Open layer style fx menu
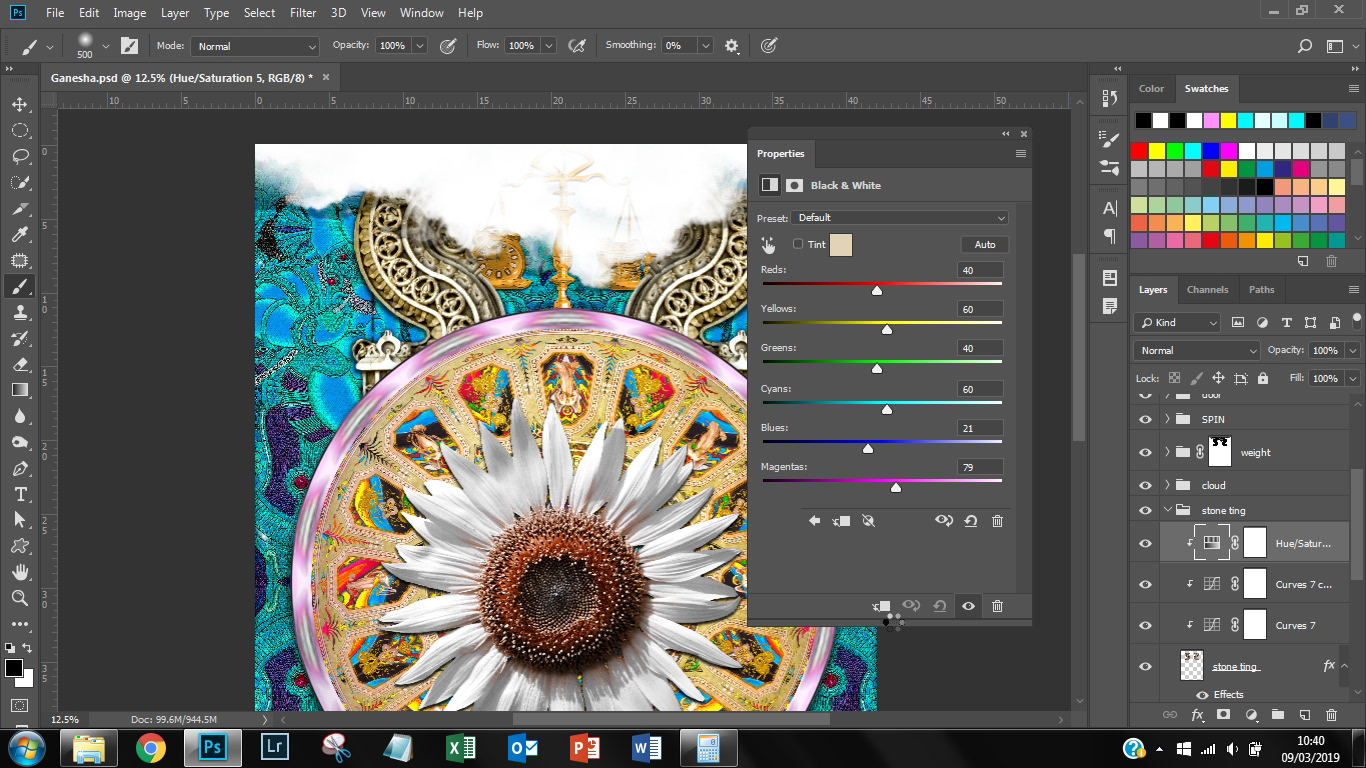 pos(1197,715)
